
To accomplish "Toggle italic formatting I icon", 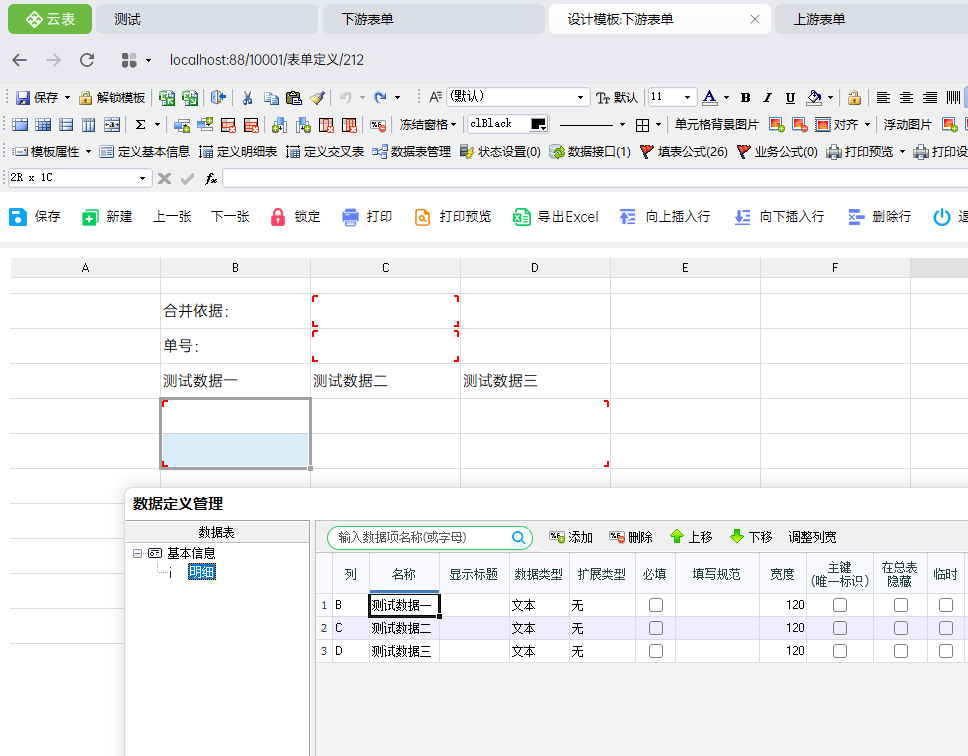I will [767, 98].
